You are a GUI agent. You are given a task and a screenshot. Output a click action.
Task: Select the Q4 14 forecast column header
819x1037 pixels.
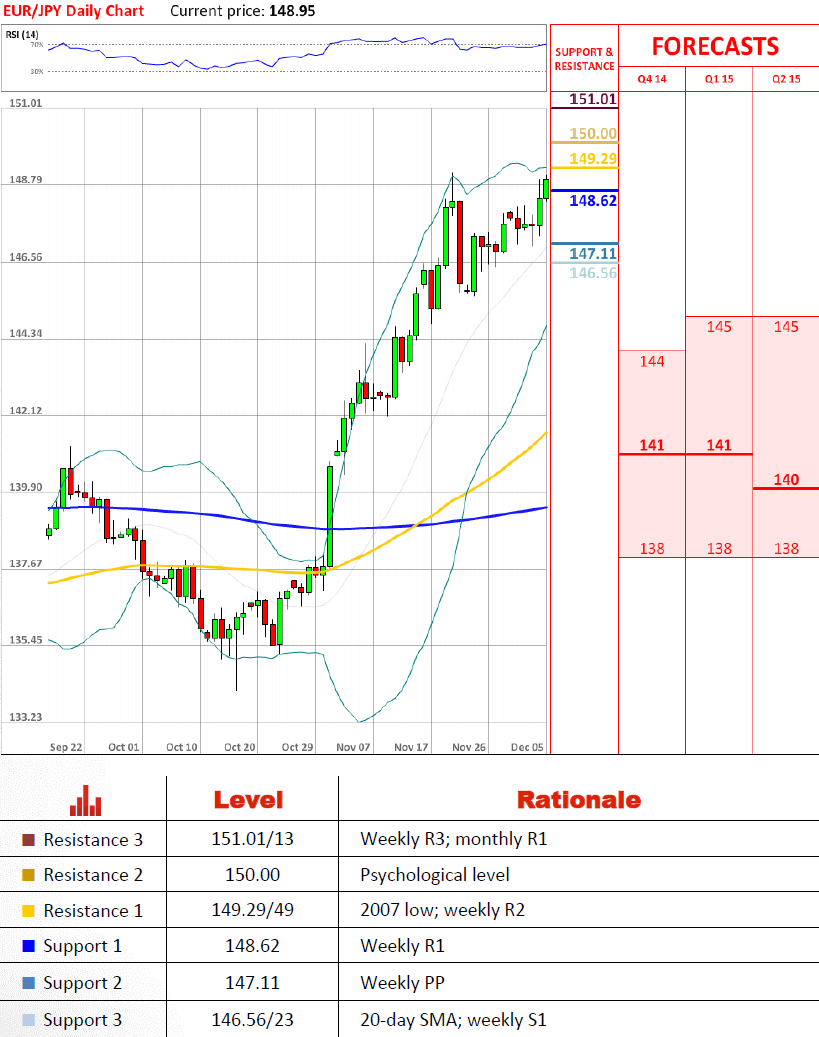(652, 79)
